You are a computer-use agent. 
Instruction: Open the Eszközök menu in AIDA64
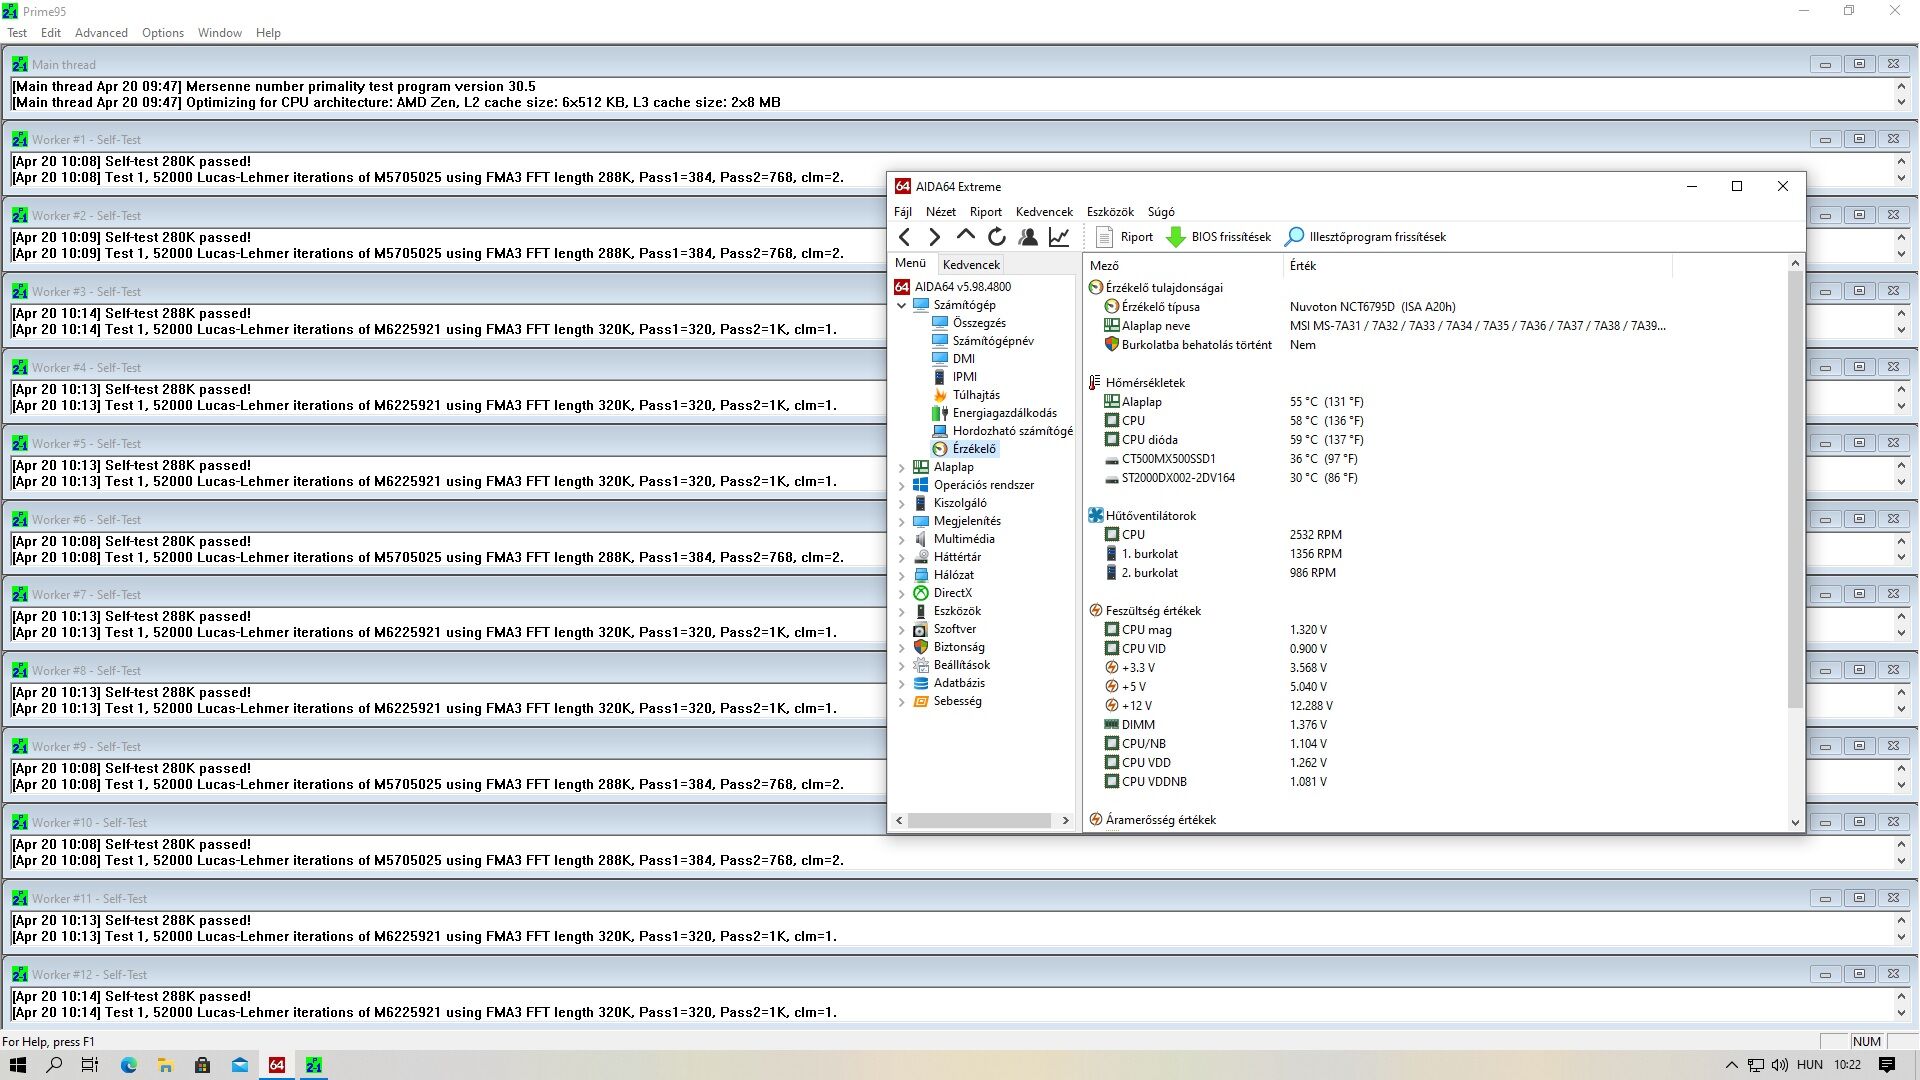pos(1110,212)
